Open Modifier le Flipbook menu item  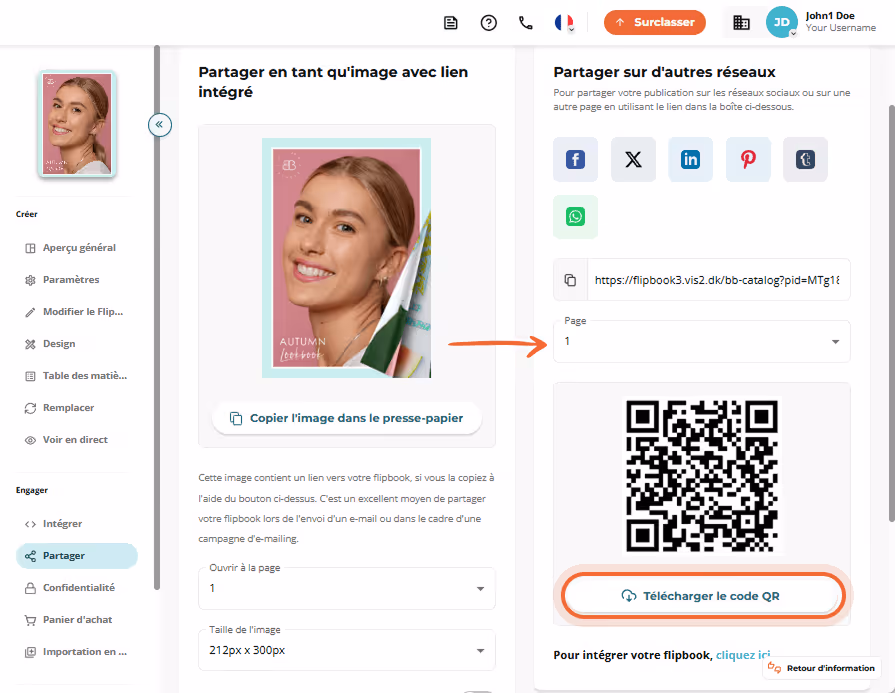tap(73, 312)
